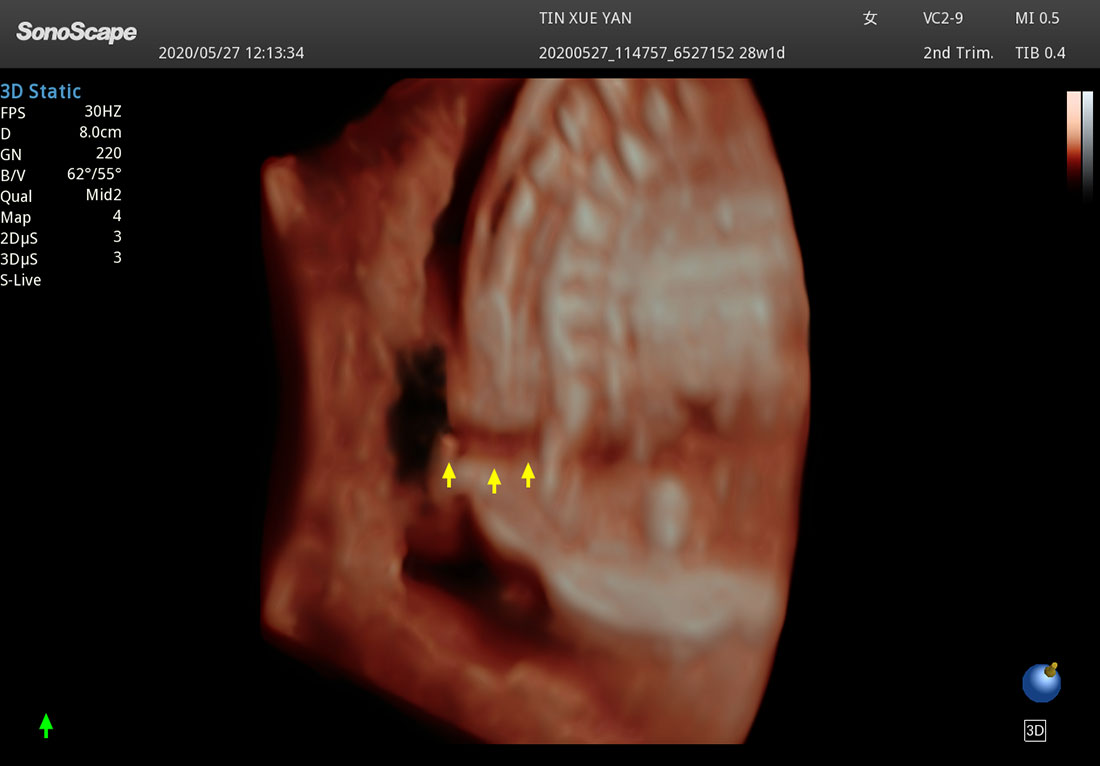Click the FPS parameter label
Viewport: 1100px width, 766px height.
point(12,113)
